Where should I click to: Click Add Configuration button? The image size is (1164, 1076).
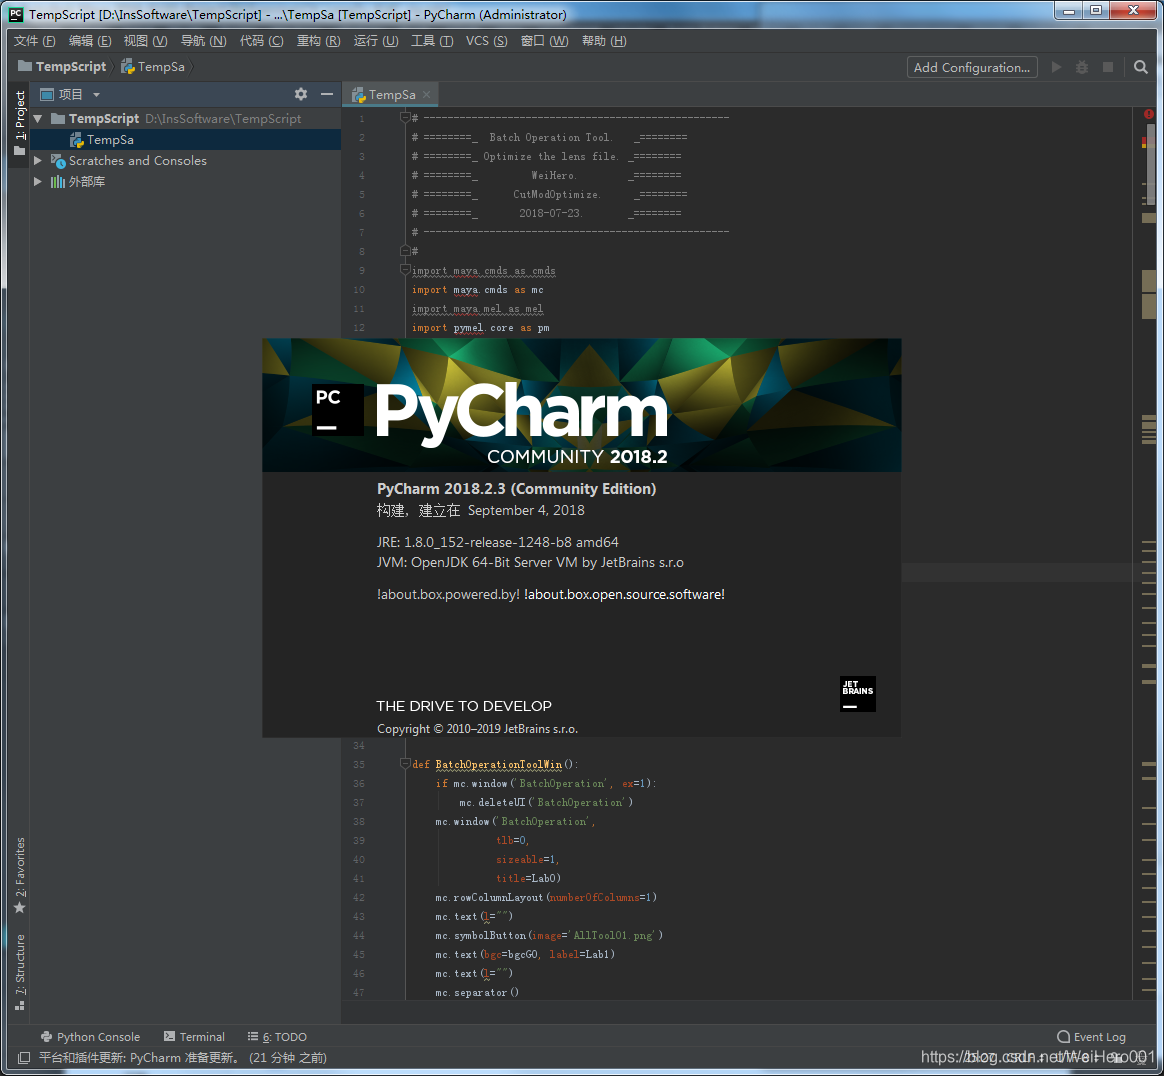[972, 68]
